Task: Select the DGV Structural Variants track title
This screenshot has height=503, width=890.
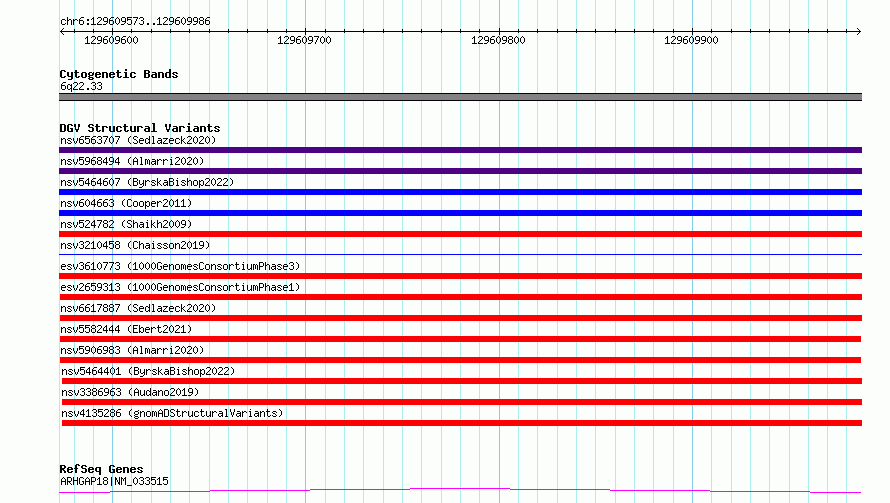Action: [140, 128]
